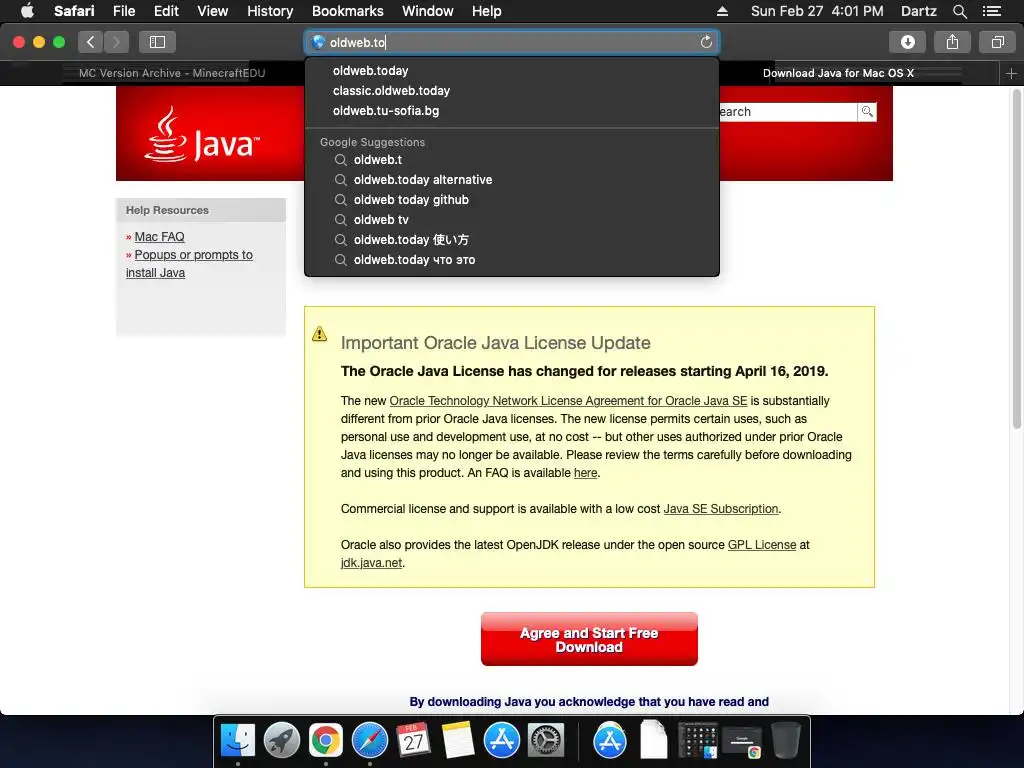Open the blank document in the dock
Screen dimensions: 1024x768
point(654,740)
